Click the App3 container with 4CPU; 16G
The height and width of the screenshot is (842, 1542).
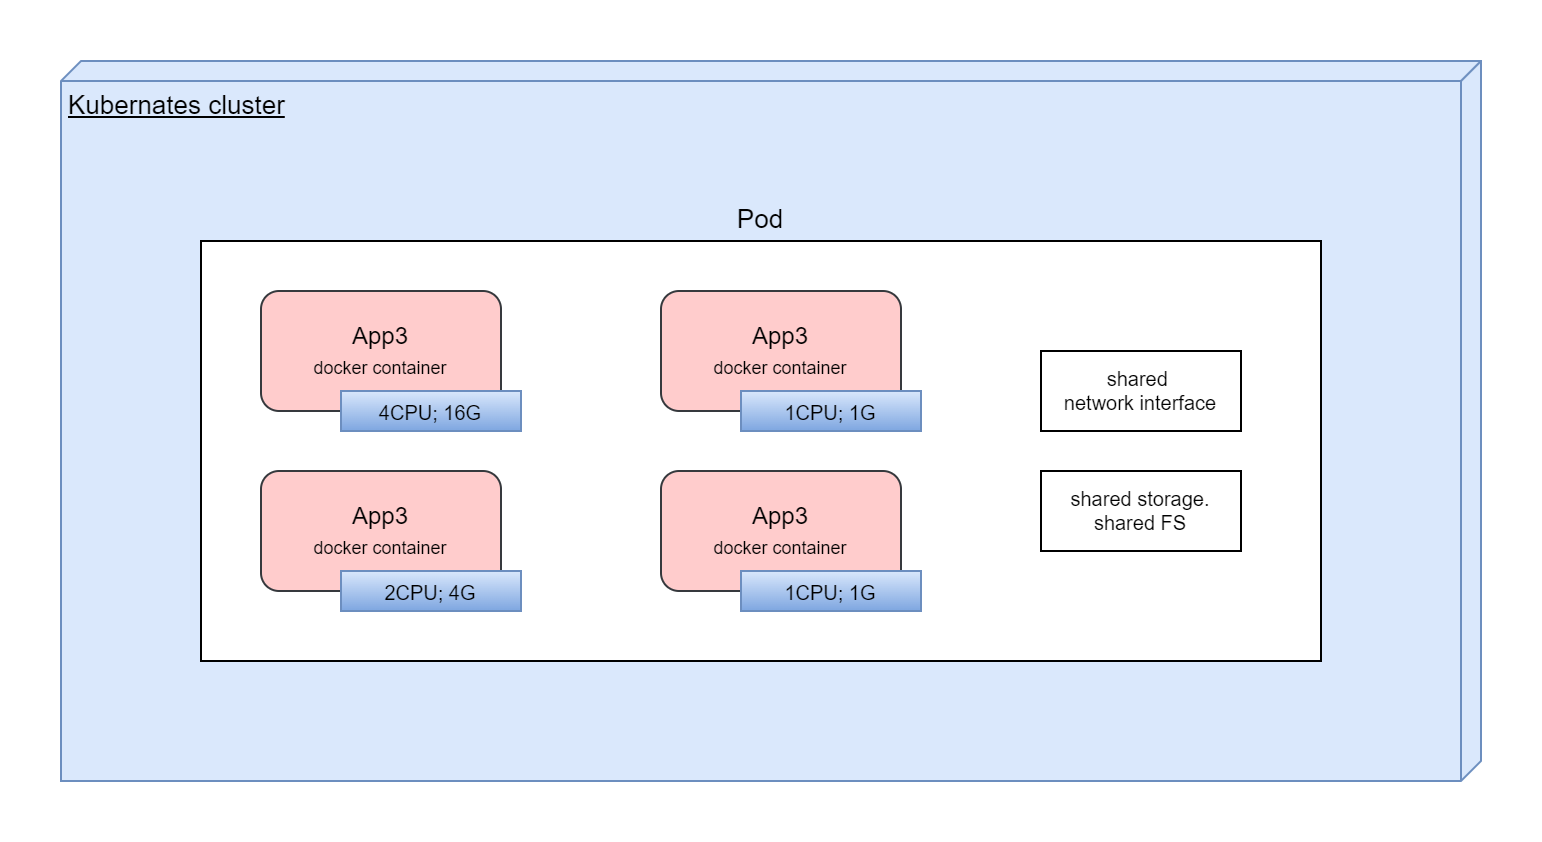380,350
